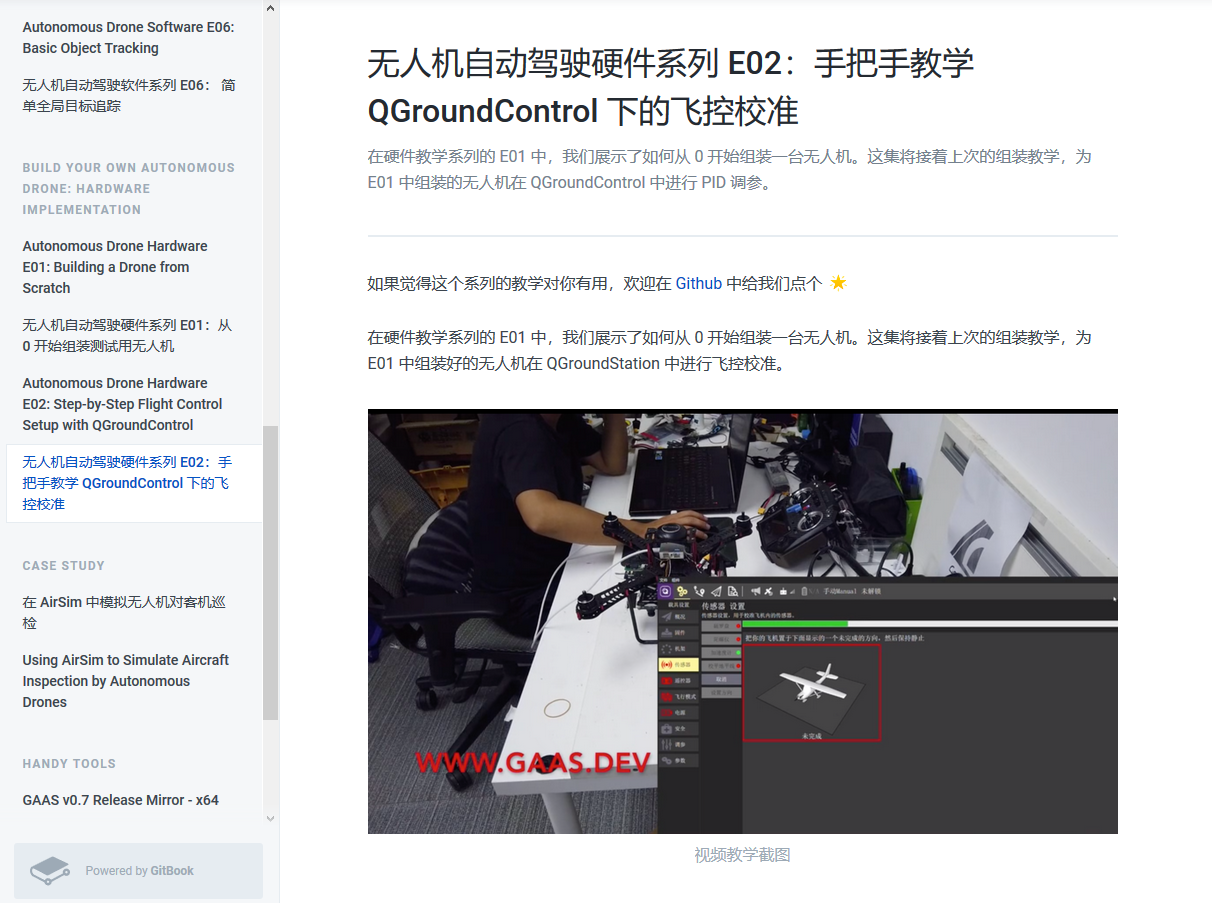Click the Powered by GitBook button

[138, 871]
